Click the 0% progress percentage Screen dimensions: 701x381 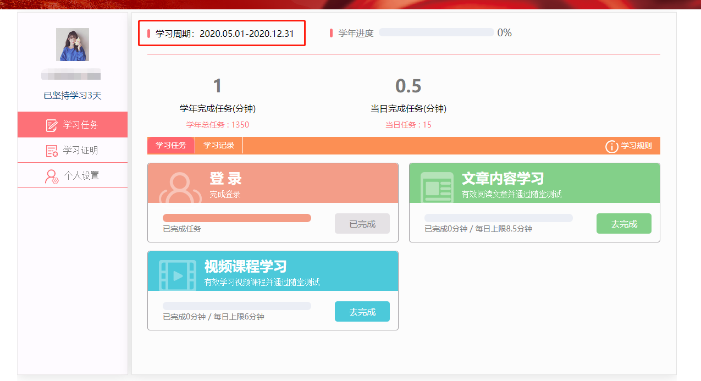tap(504, 33)
